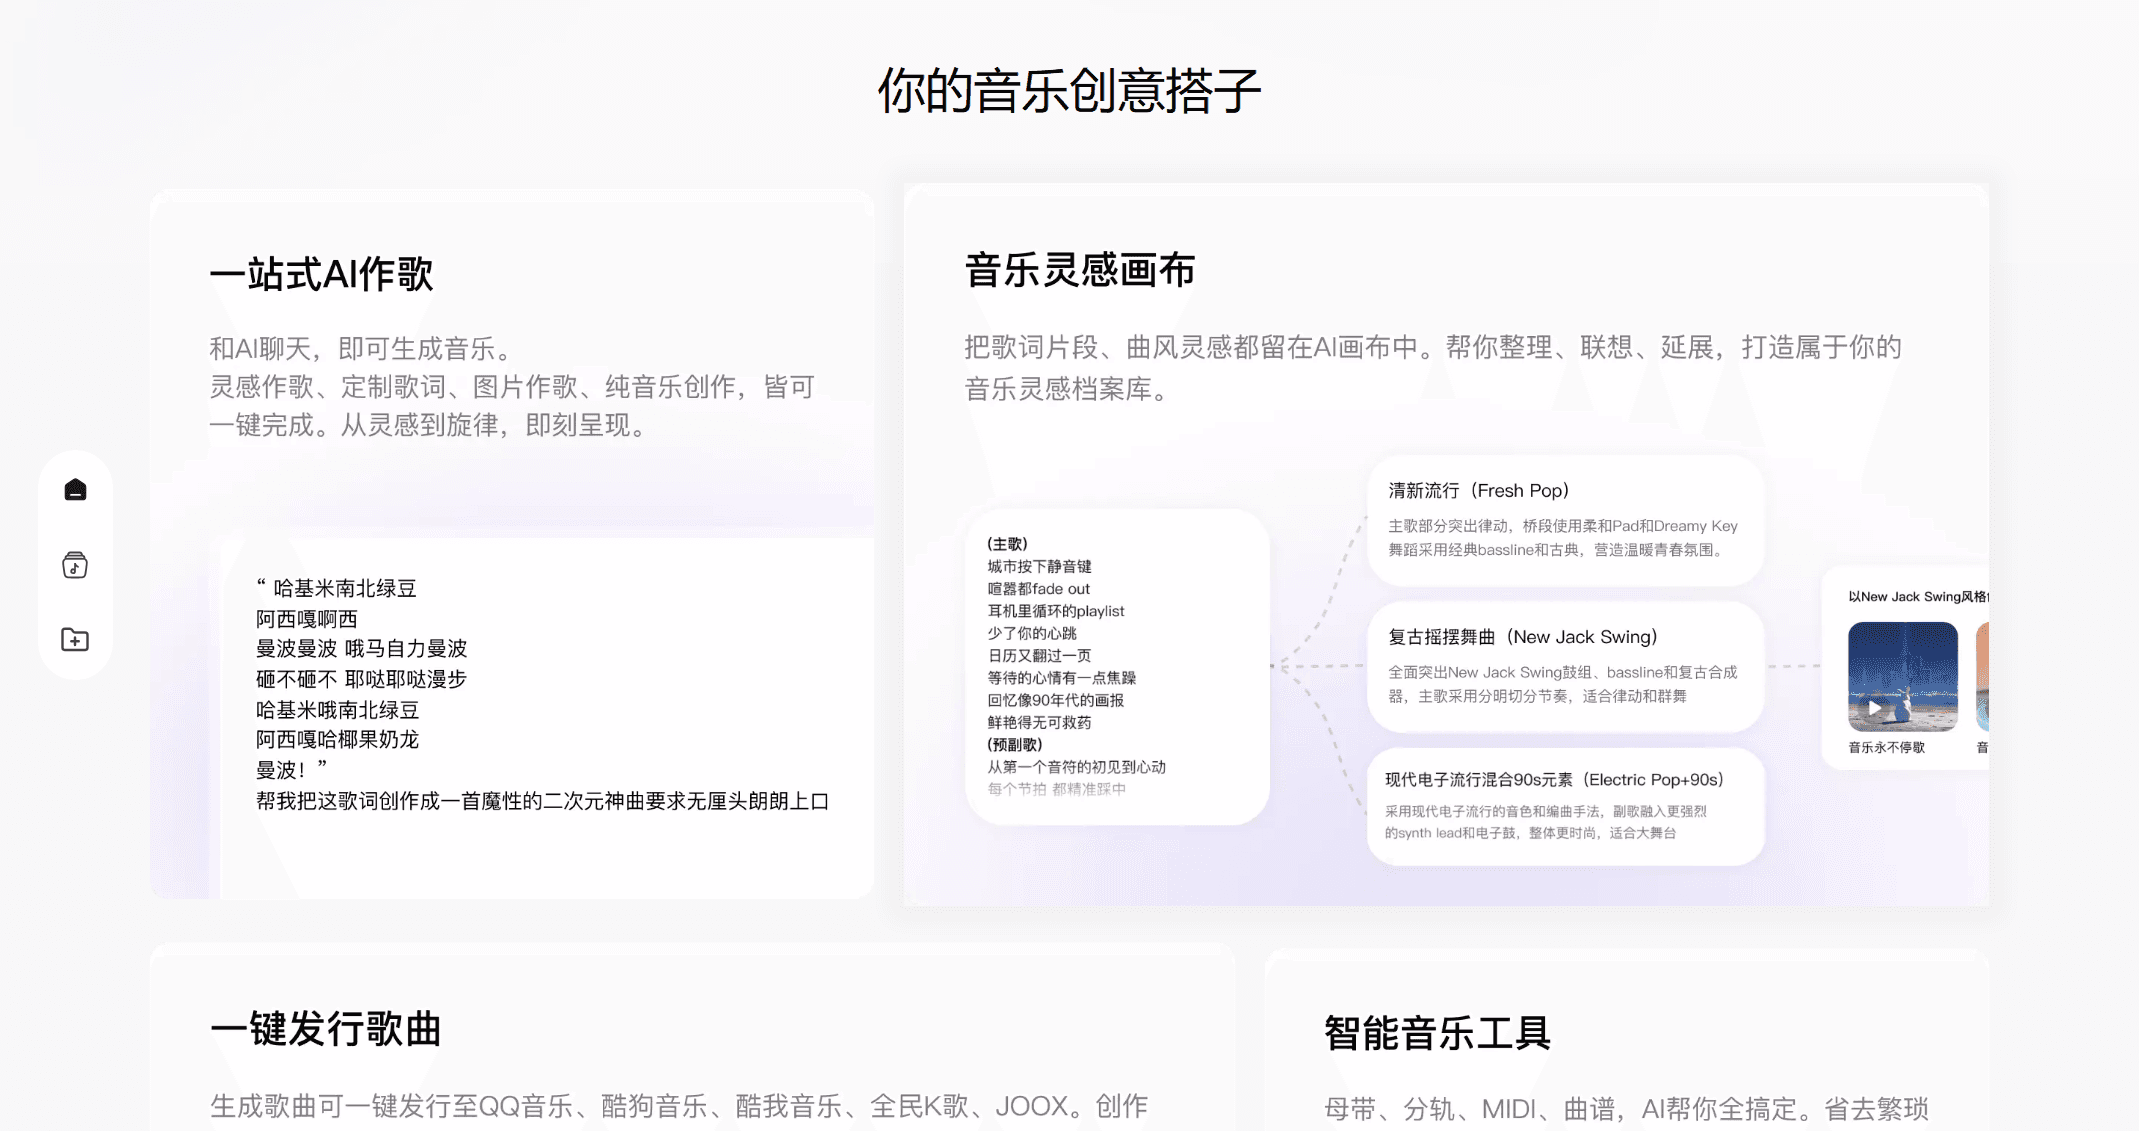This screenshot has width=2139, height=1131.
Task: Click the 以New Jack Swing风格 card header
Action: pyautogui.click(x=1919, y=596)
